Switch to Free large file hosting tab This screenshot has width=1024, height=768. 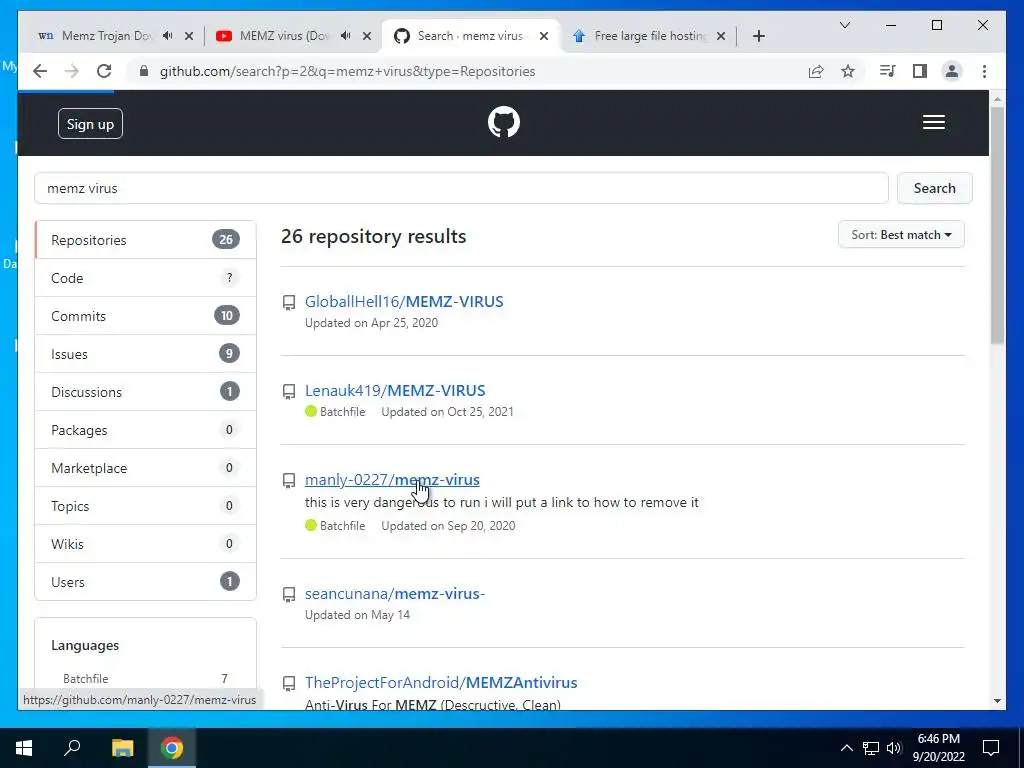coord(650,36)
